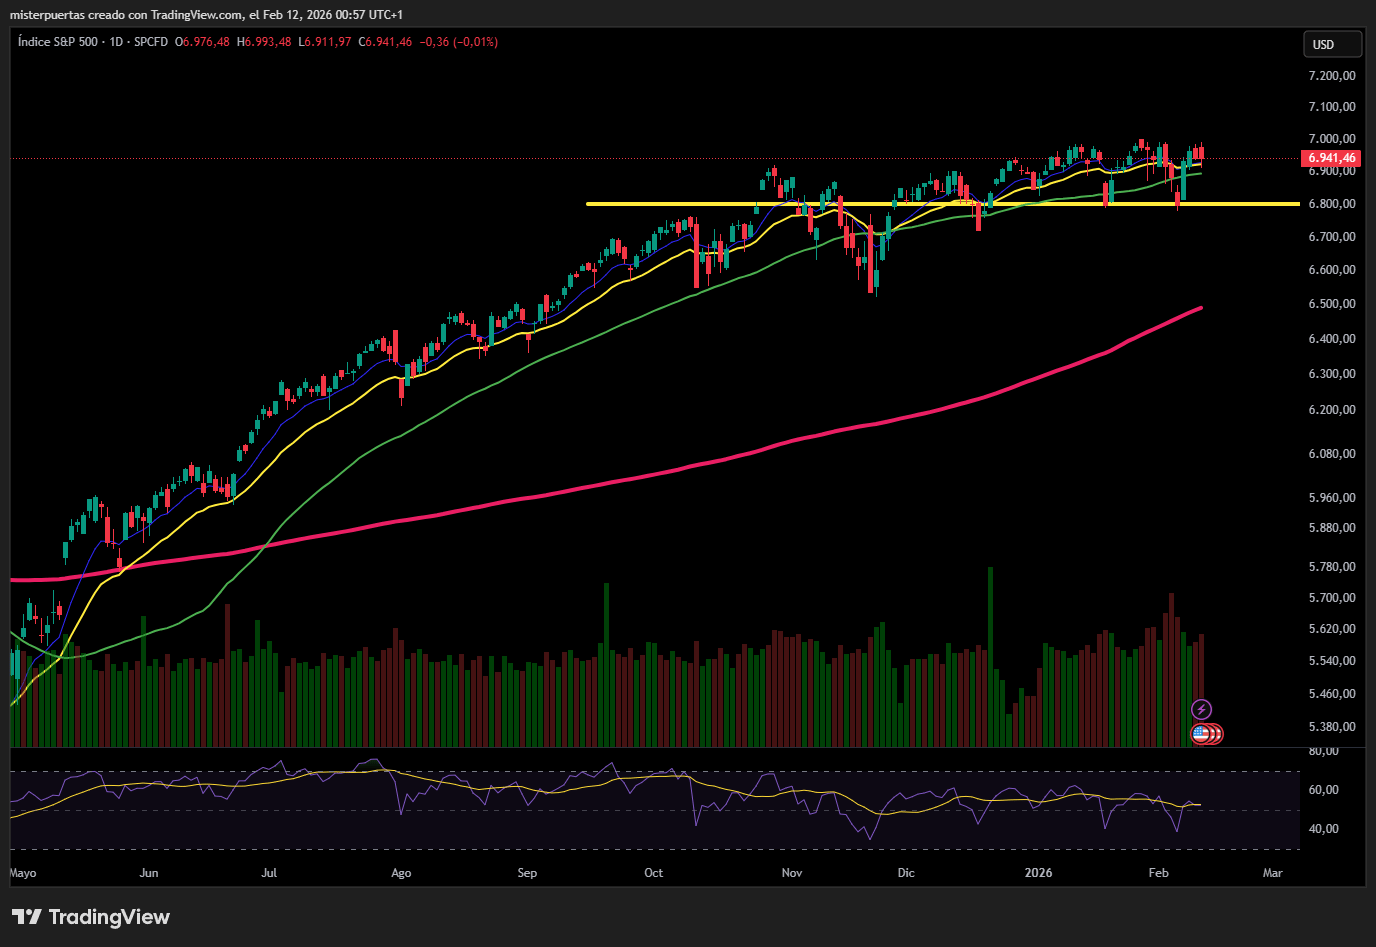1376x947 pixels.
Task: Click the close value C6.941,46 in the legend
Action: point(385,42)
